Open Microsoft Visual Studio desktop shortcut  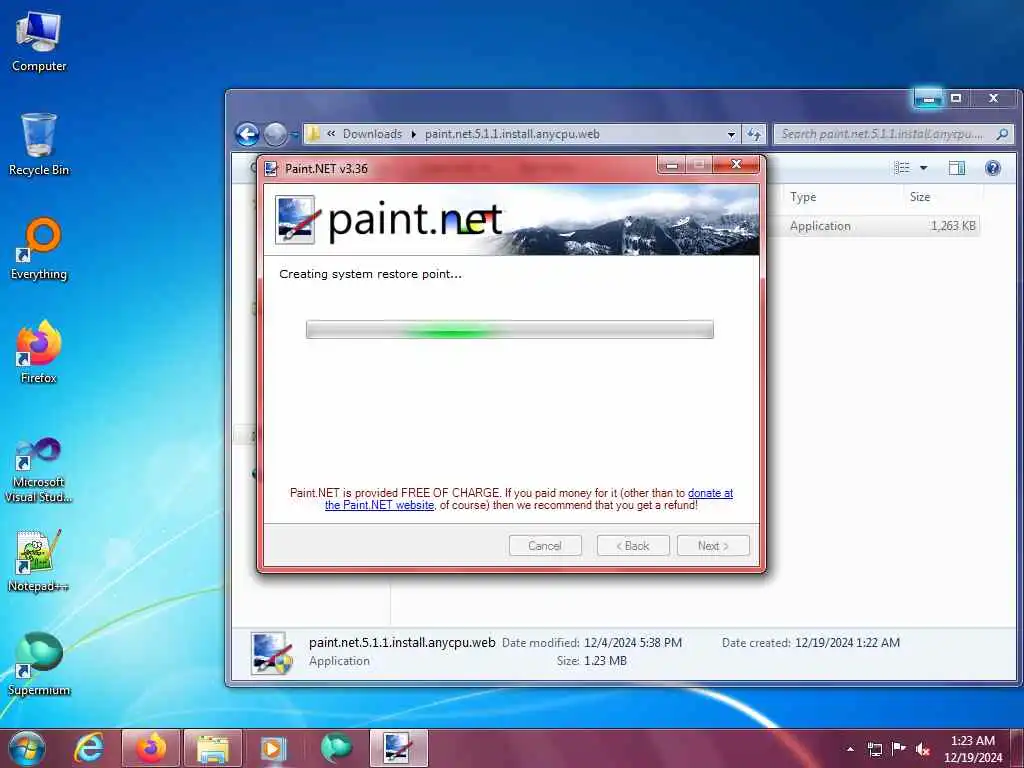click(x=39, y=470)
